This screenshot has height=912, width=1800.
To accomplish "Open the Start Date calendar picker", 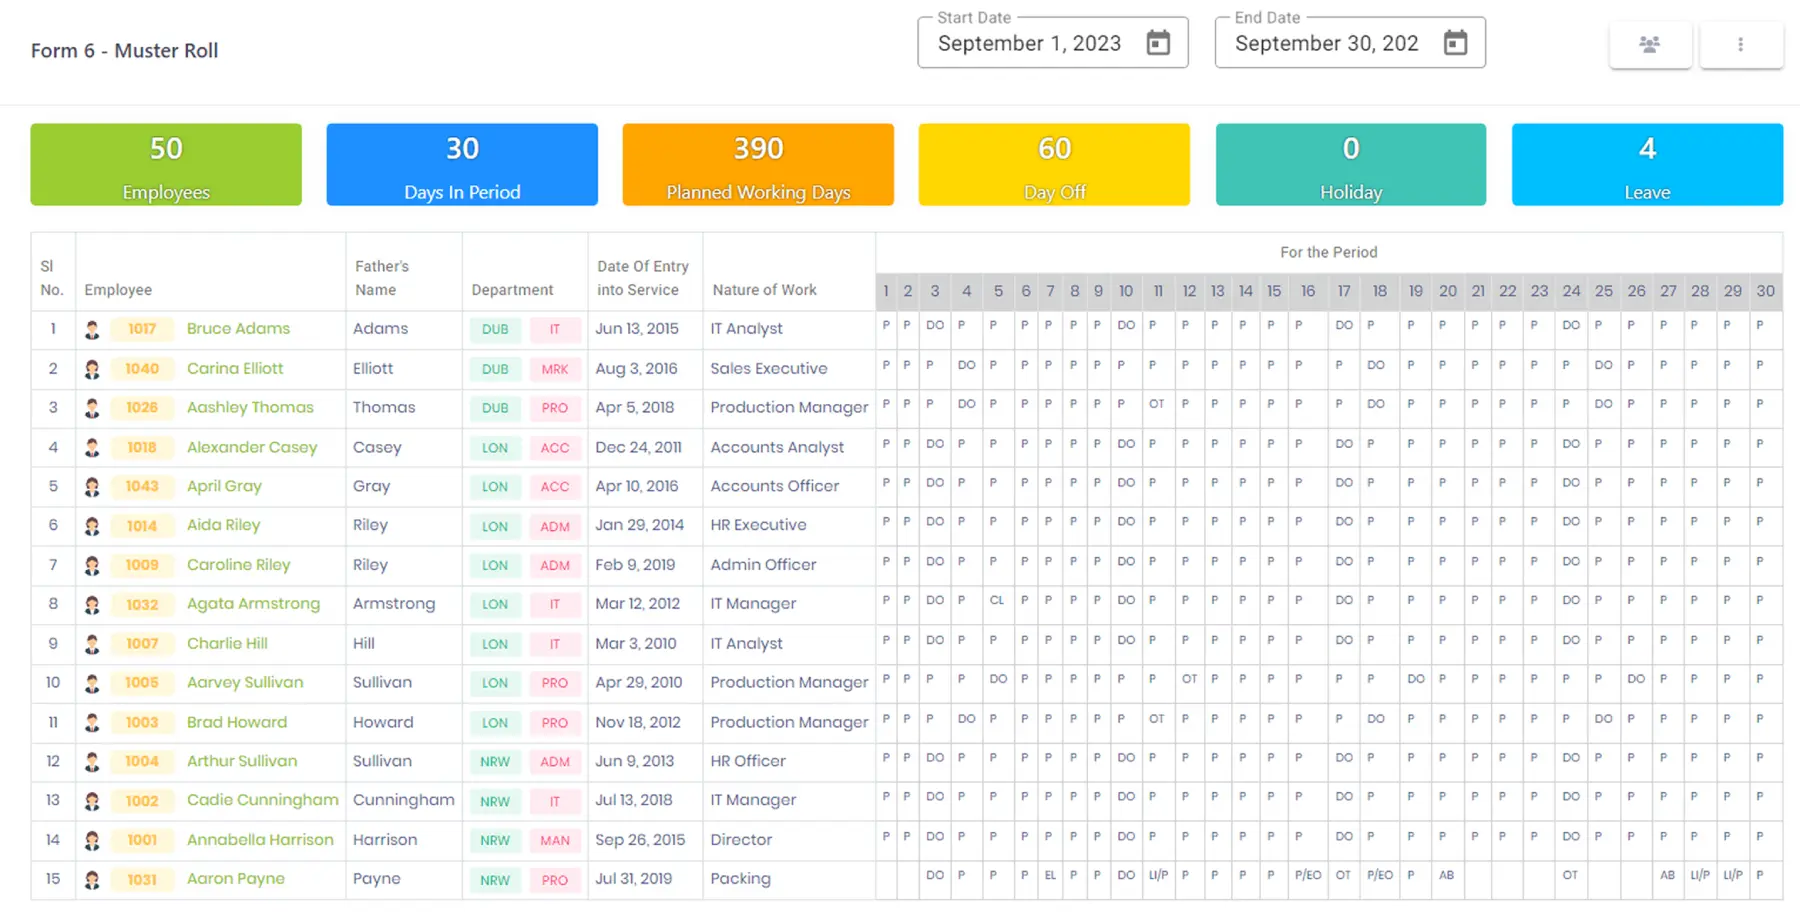I will [x=1158, y=43].
